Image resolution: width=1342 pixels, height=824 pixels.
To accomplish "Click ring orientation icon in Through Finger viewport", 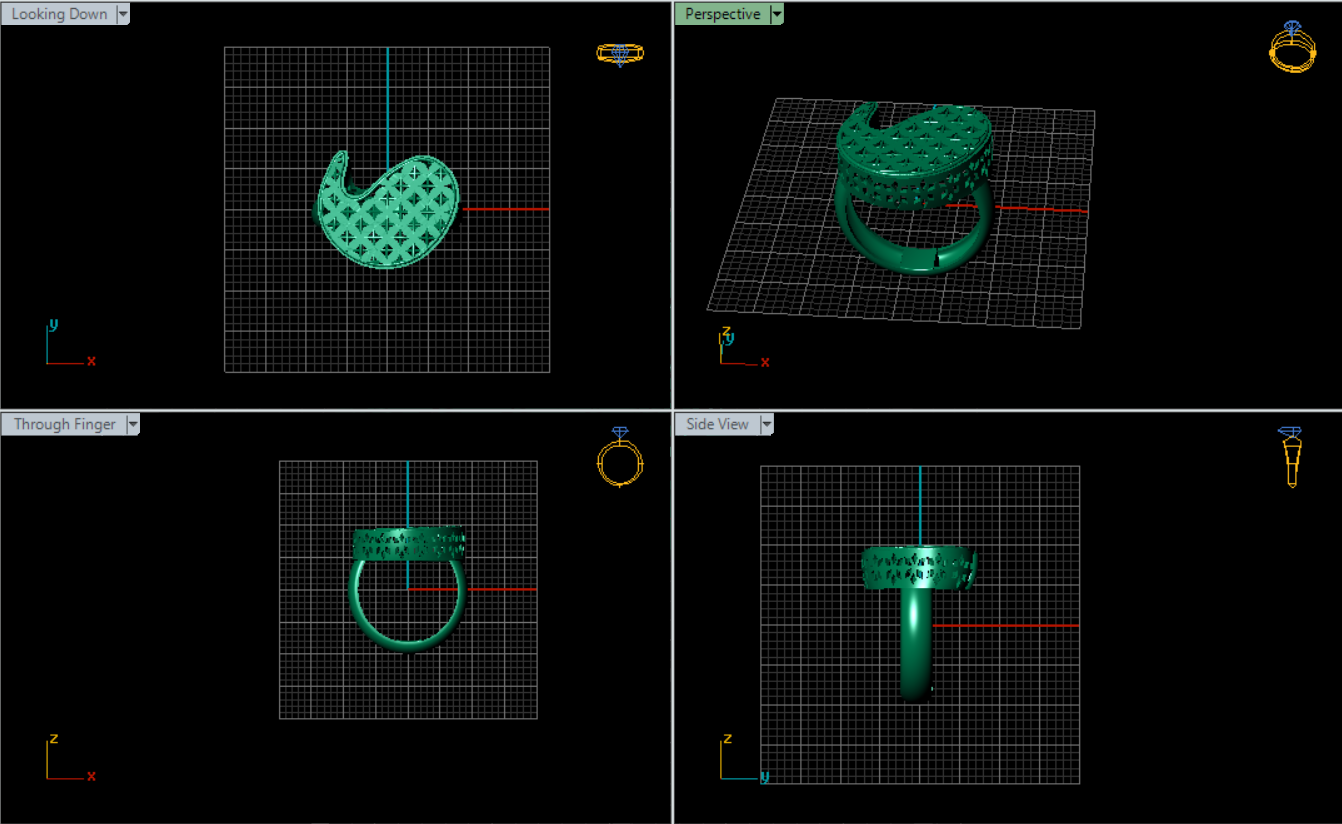I will click(620, 458).
